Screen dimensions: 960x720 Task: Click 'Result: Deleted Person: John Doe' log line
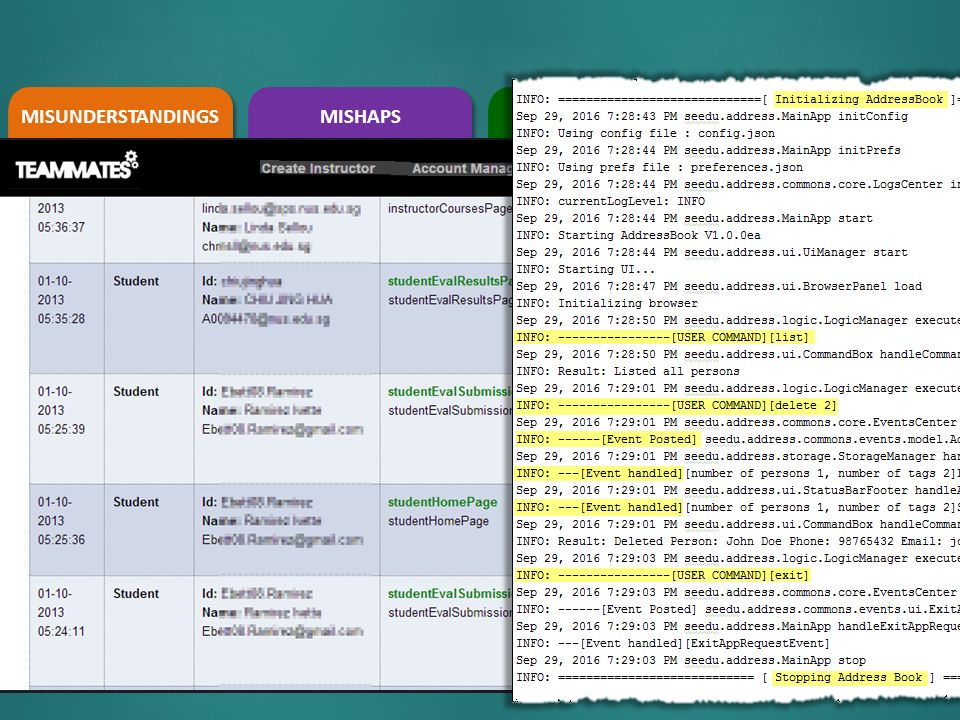pos(738,541)
